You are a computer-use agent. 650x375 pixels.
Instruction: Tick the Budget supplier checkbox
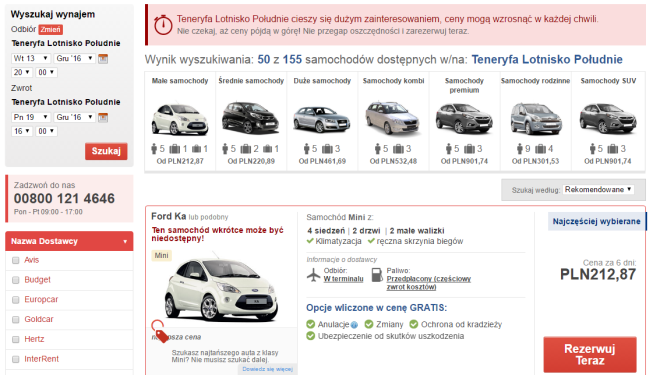tap(16, 280)
